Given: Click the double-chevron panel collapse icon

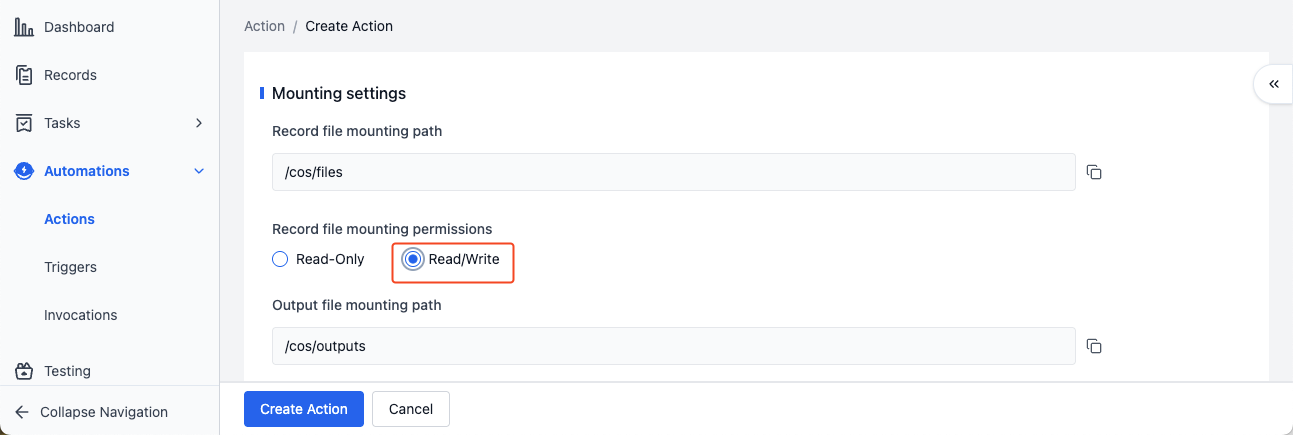Looking at the screenshot, I should pyautogui.click(x=1273, y=84).
